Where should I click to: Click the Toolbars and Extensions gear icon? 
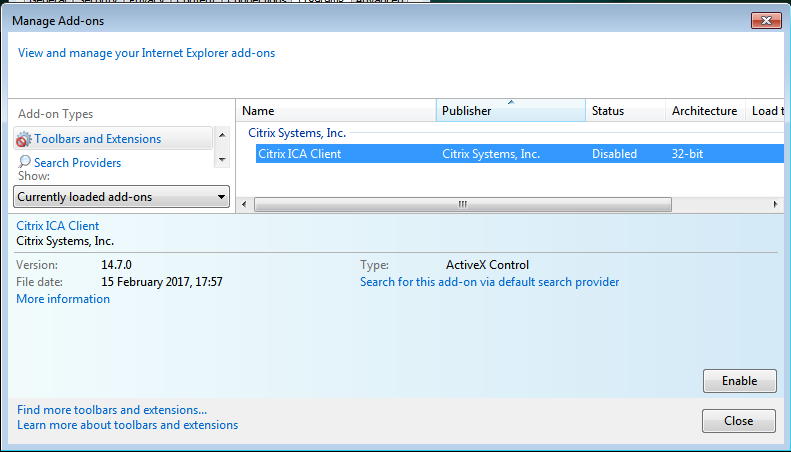[x=24, y=139]
